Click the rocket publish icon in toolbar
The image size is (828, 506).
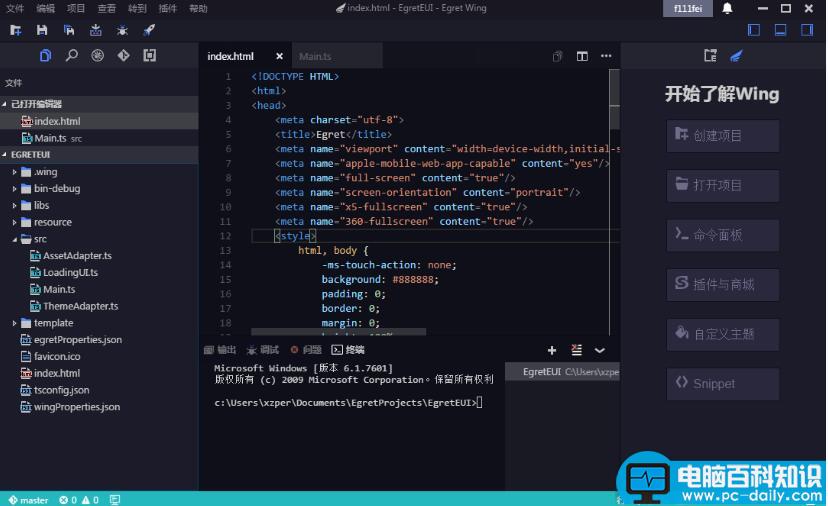coord(149,31)
